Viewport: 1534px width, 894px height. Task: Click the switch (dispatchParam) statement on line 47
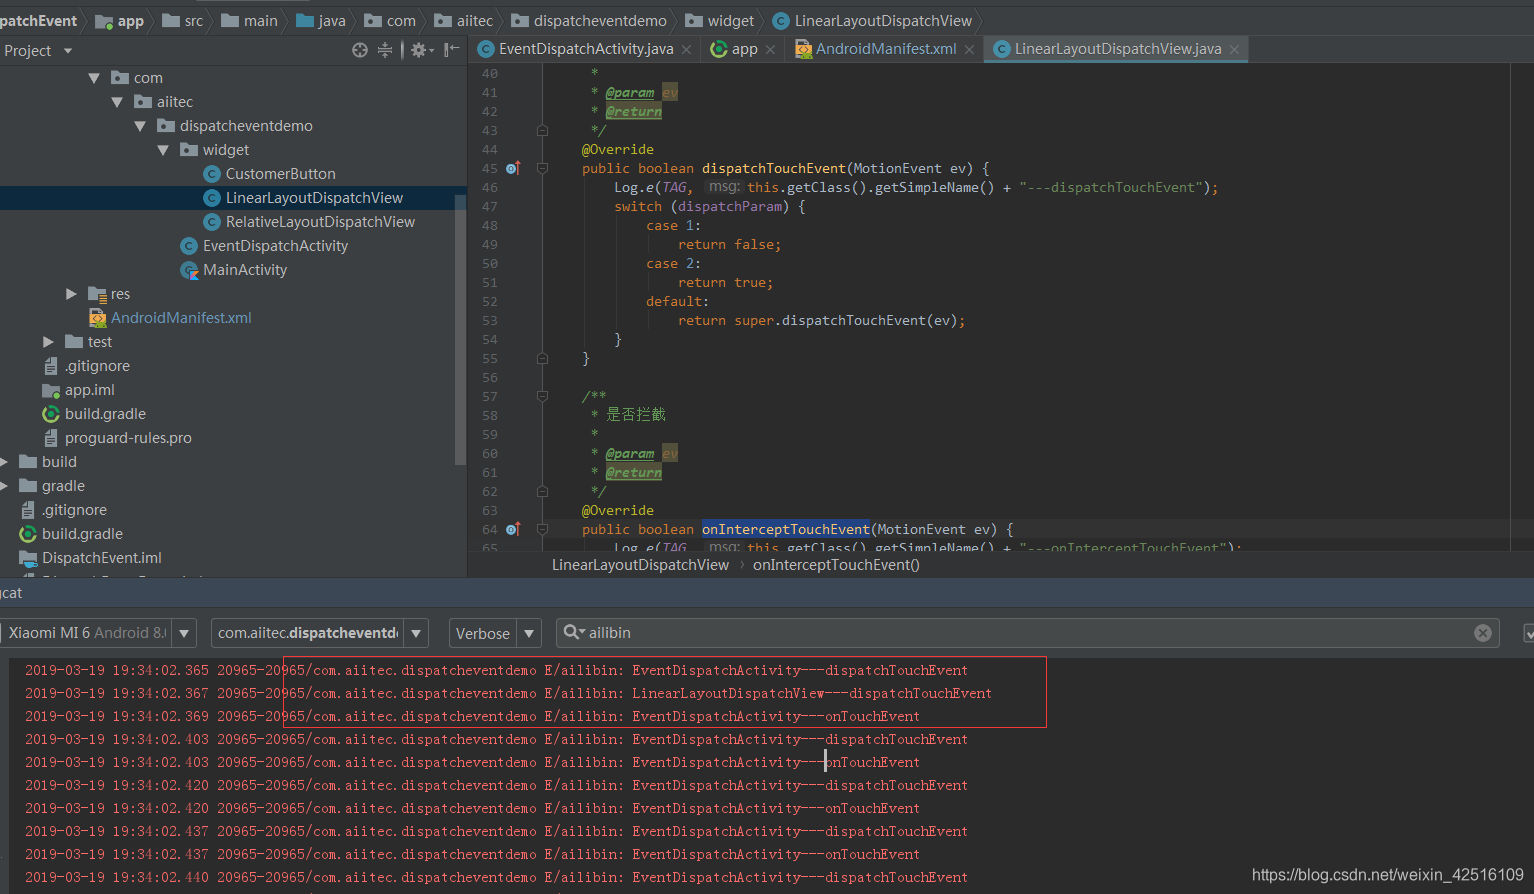[709, 206]
